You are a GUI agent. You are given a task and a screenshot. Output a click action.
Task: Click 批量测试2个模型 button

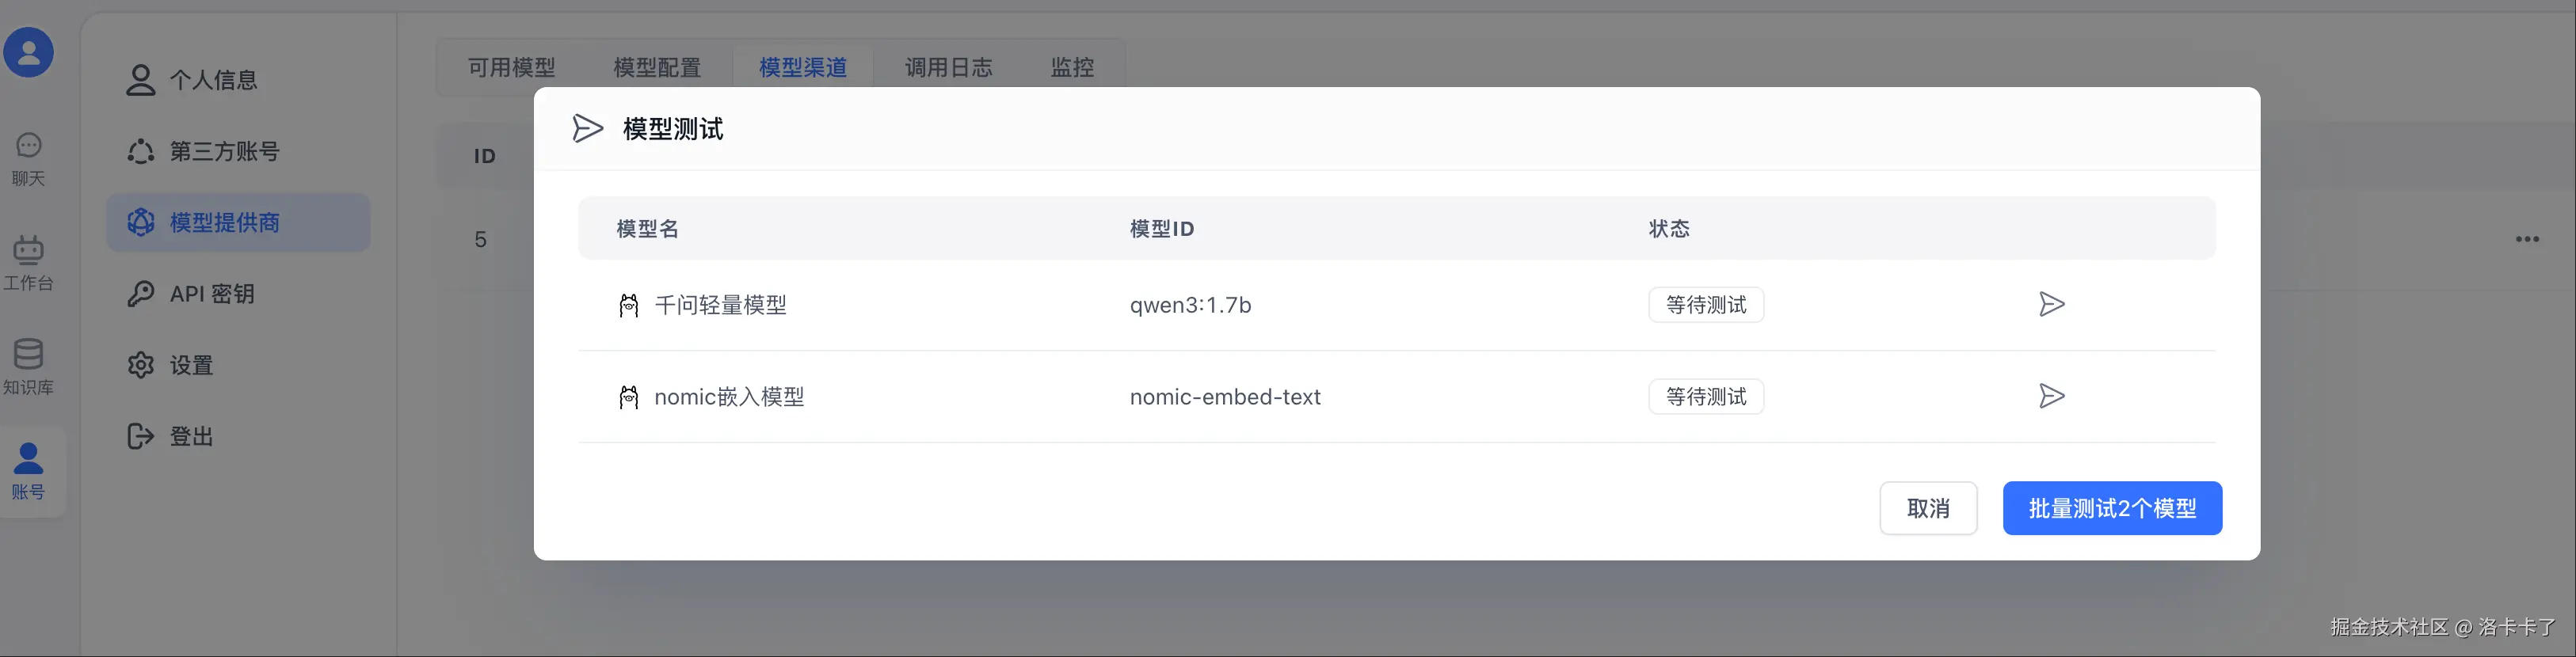(x=2111, y=508)
